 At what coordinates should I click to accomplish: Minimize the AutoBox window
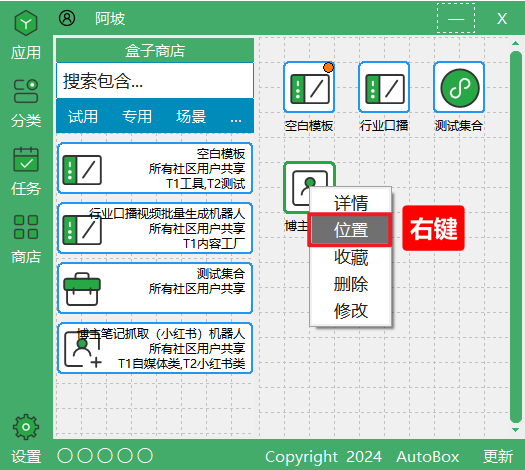click(456, 18)
